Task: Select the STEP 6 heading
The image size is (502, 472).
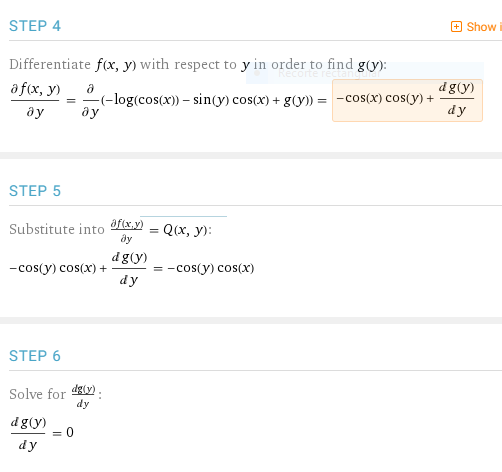Action: click(35, 356)
